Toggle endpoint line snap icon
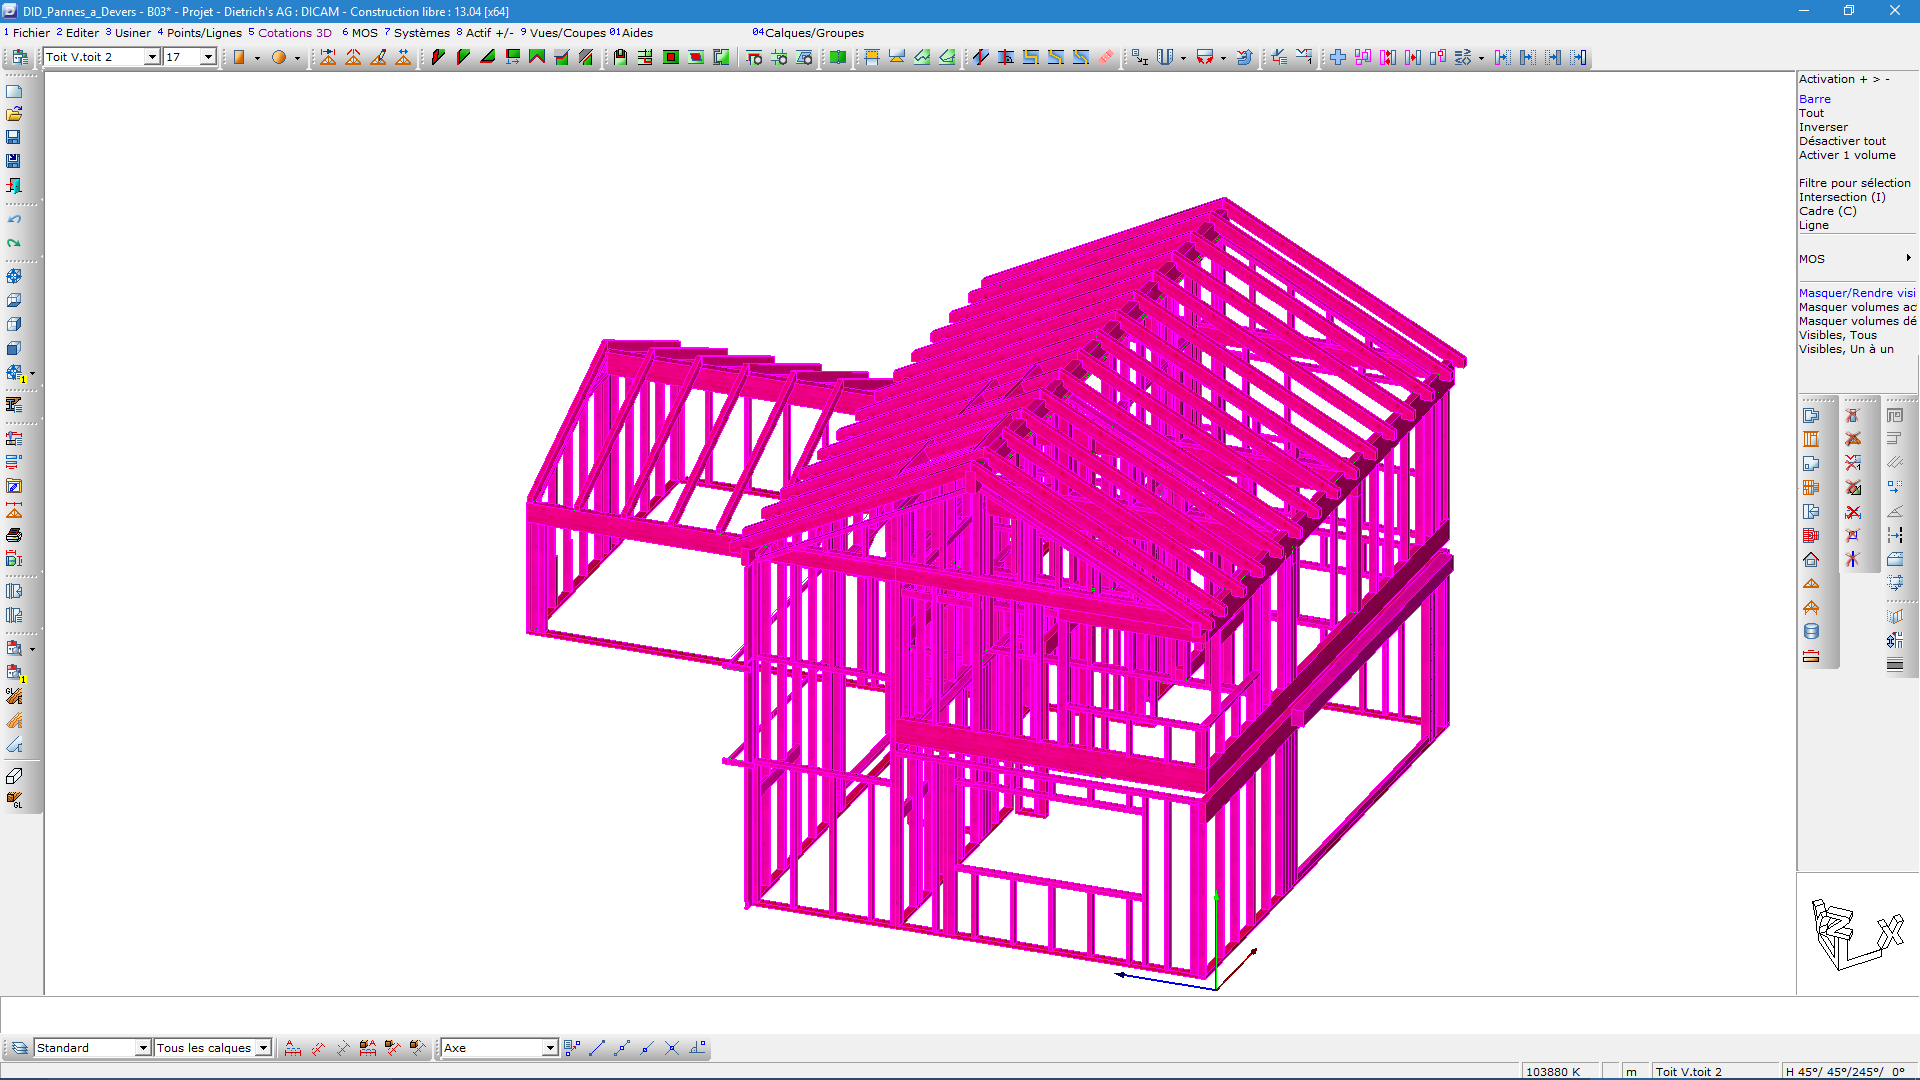The height and width of the screenshot is (1080, 1920). coord(597,1048)
